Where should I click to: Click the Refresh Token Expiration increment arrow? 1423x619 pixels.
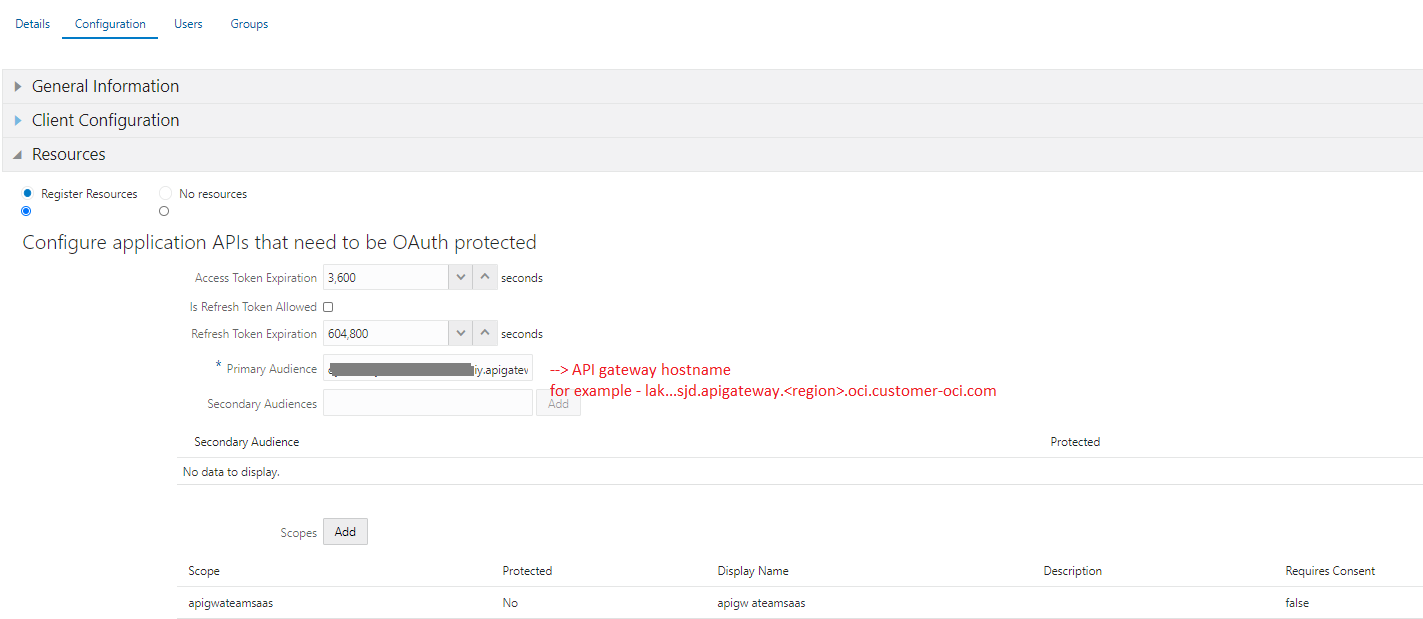[x=485, y=333]
